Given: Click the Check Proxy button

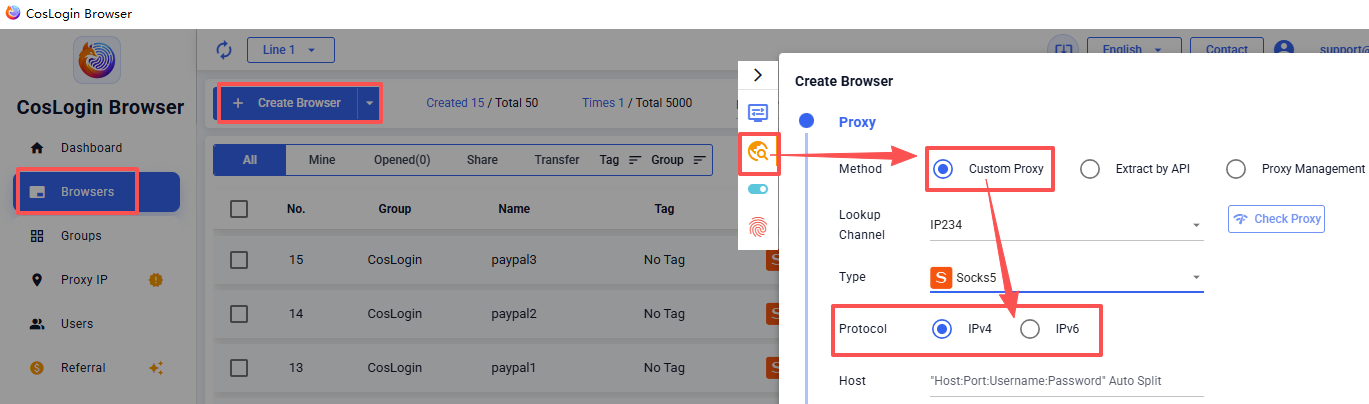Looking at the screenshot, I should click(1277, 219).
